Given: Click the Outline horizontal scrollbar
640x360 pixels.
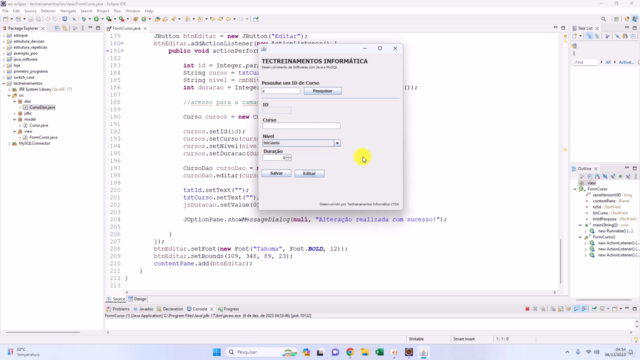Looking at the screenshot, I should click(x=604, y=300).
